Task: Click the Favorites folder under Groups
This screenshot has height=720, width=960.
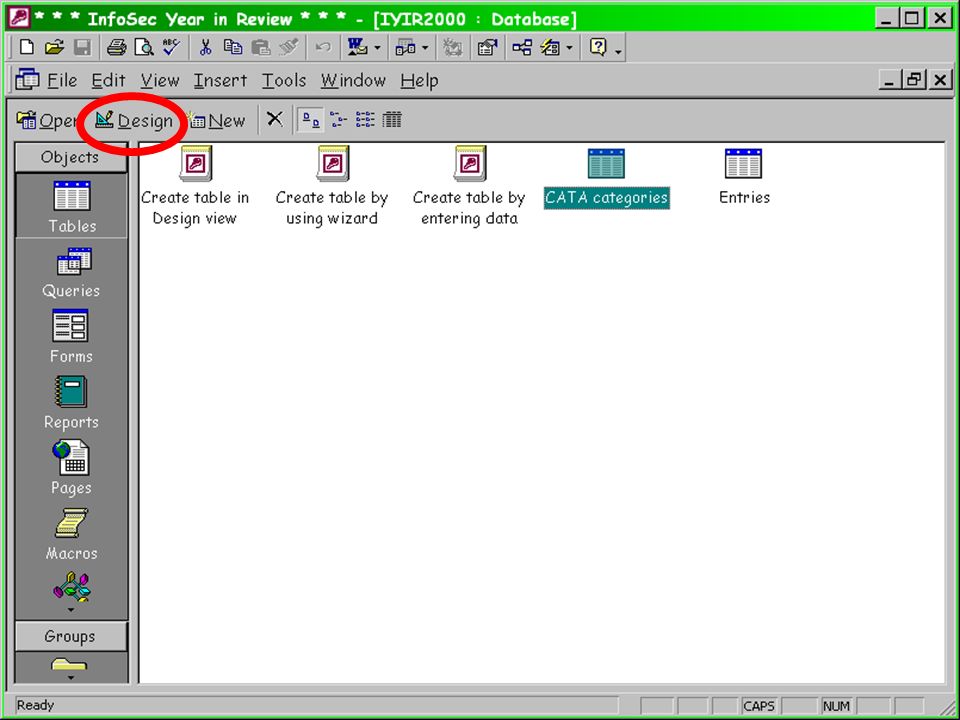Action: [69, 664]
